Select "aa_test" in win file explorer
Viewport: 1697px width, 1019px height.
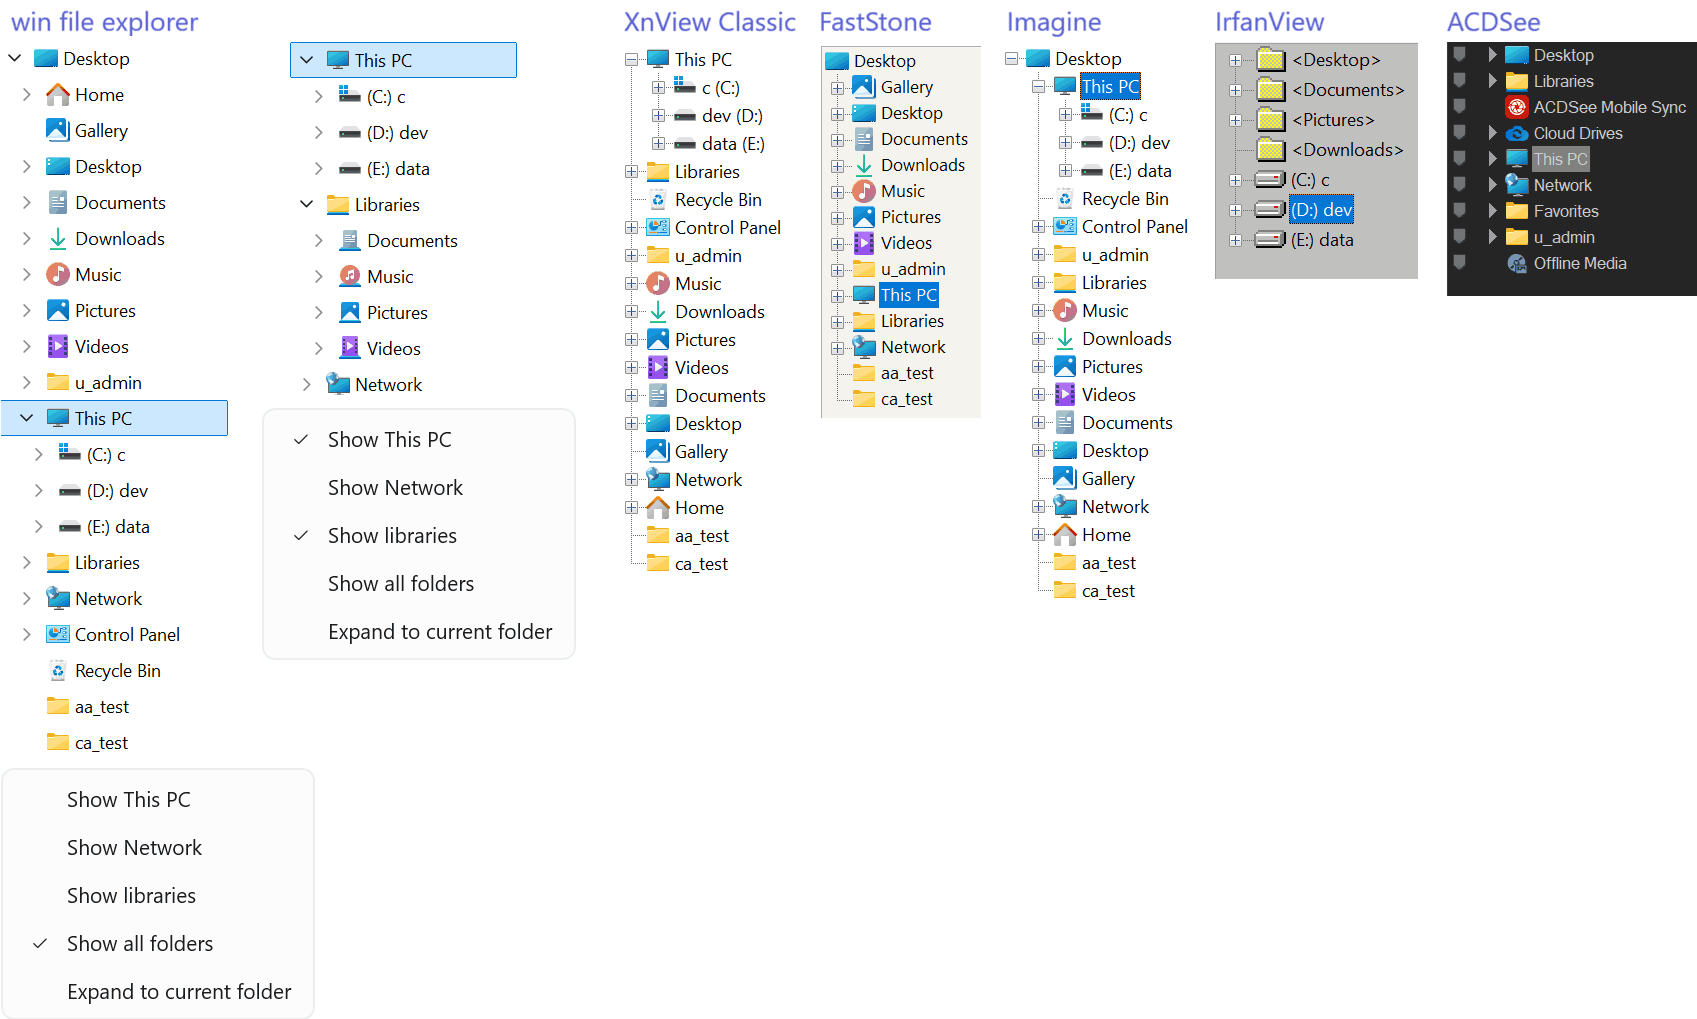pyautogui.click(x=102, y=707)
